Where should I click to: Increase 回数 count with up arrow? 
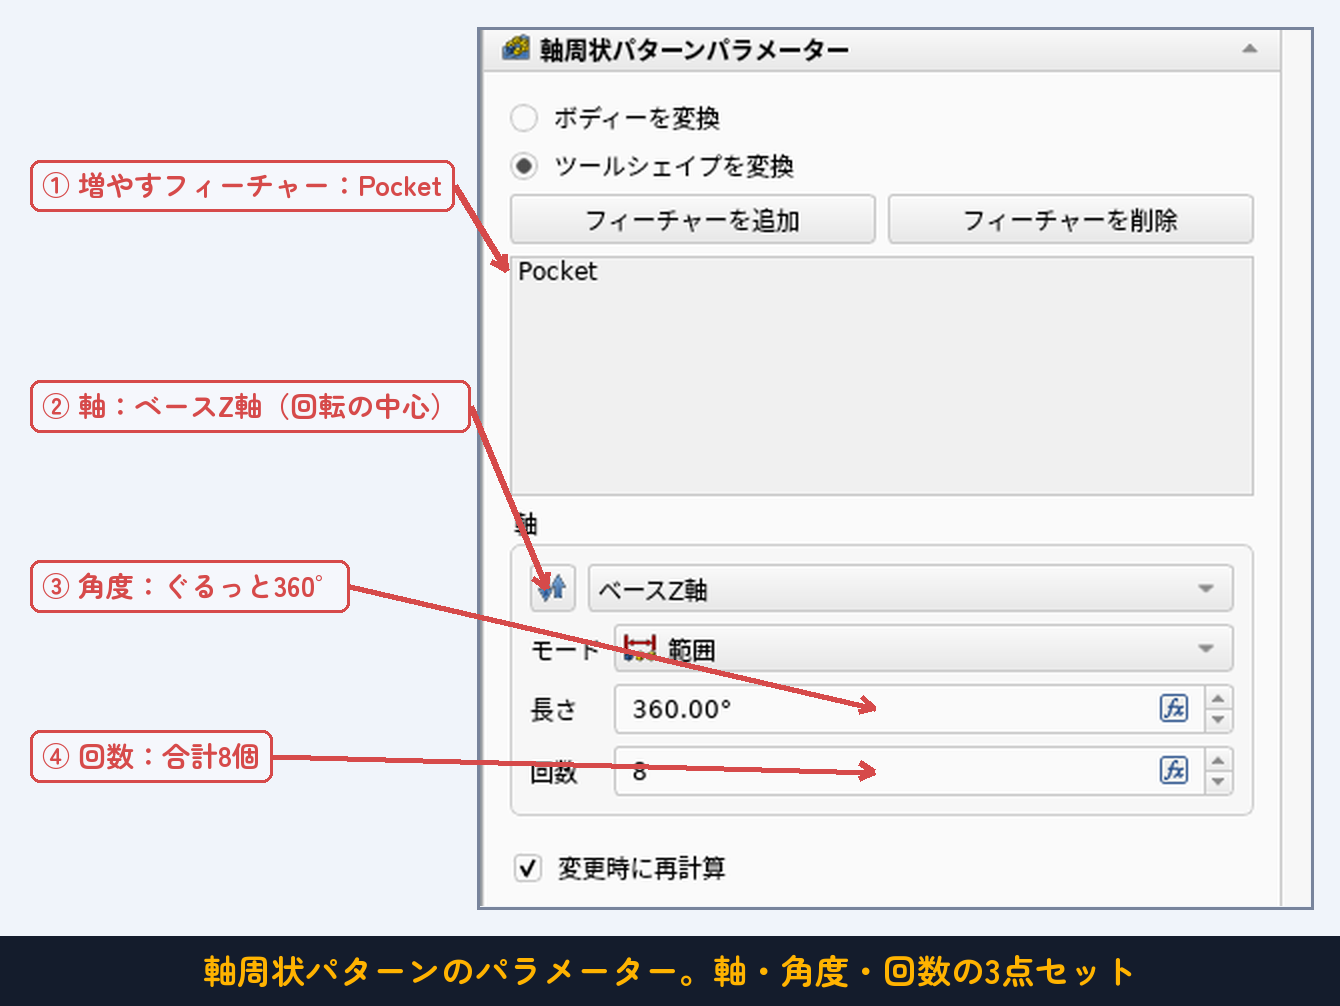click(1218, 760)
